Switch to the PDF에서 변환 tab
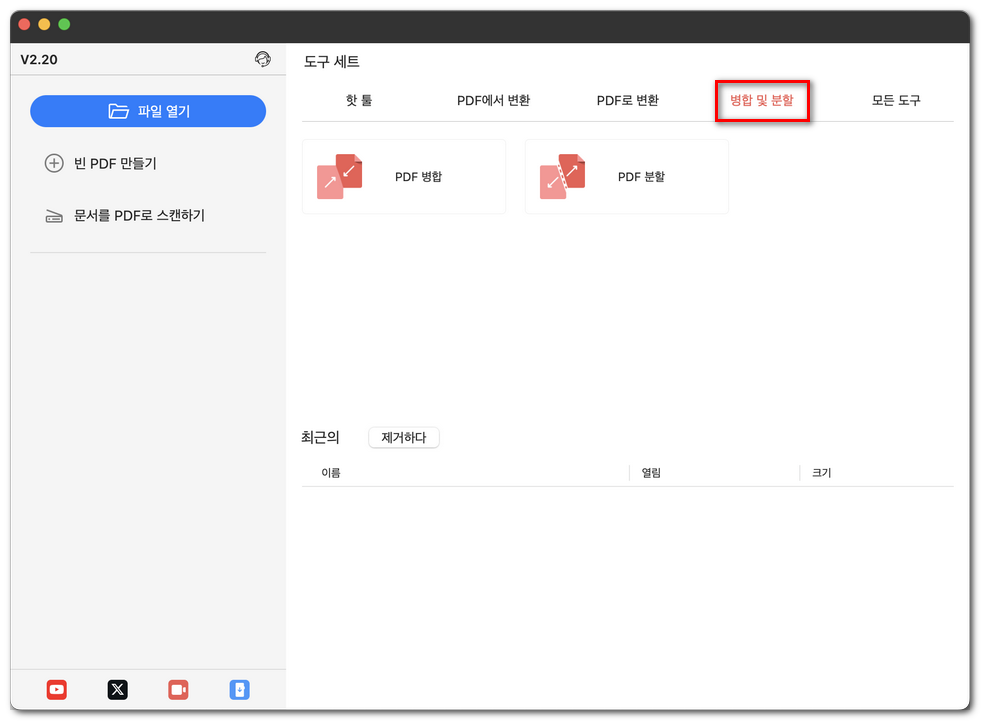This screenshot has height=721, width=981. [495, 100]
